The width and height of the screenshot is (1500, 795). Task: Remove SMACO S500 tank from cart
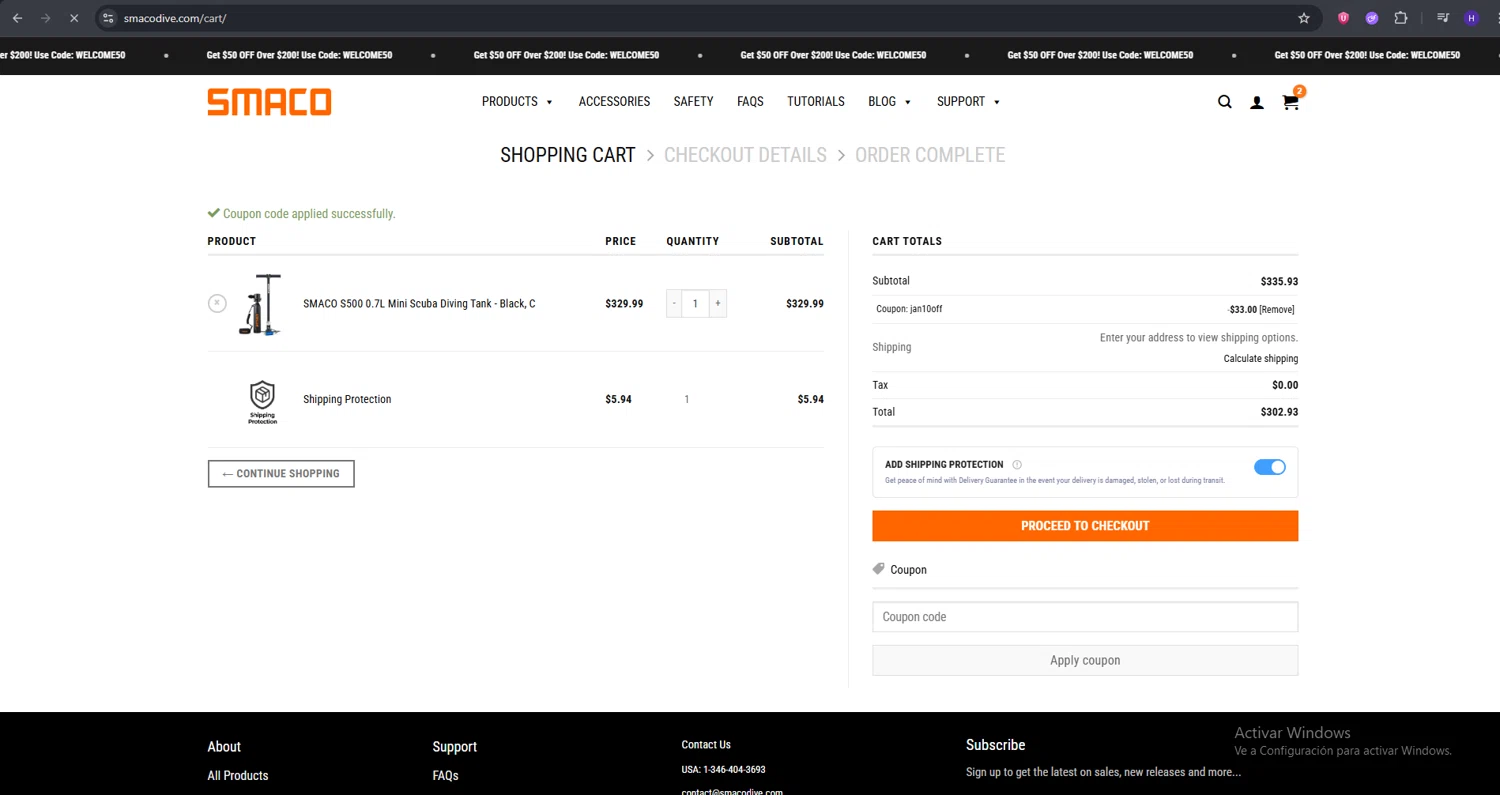point(217,303)
